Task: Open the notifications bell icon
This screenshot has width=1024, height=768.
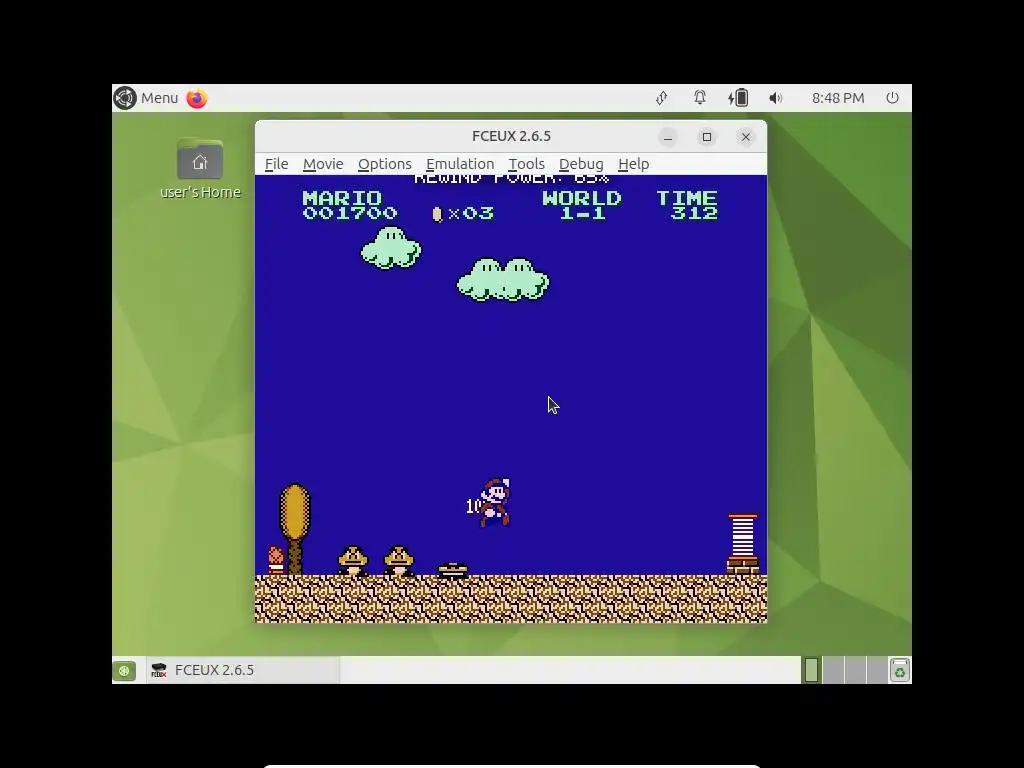Action: click(699, 98)
